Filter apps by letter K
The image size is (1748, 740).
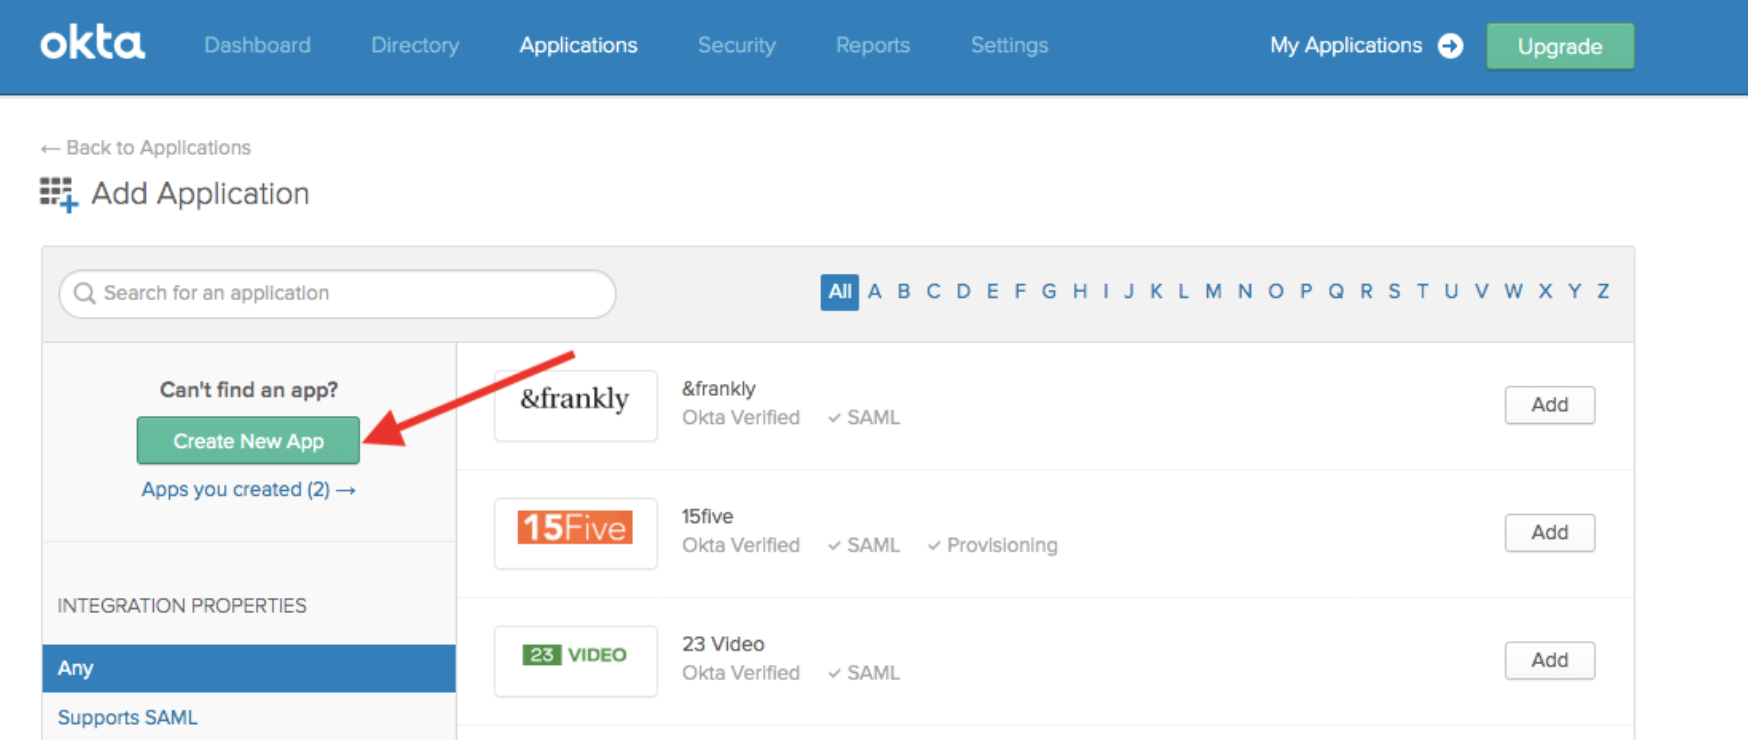[1156, 292]
